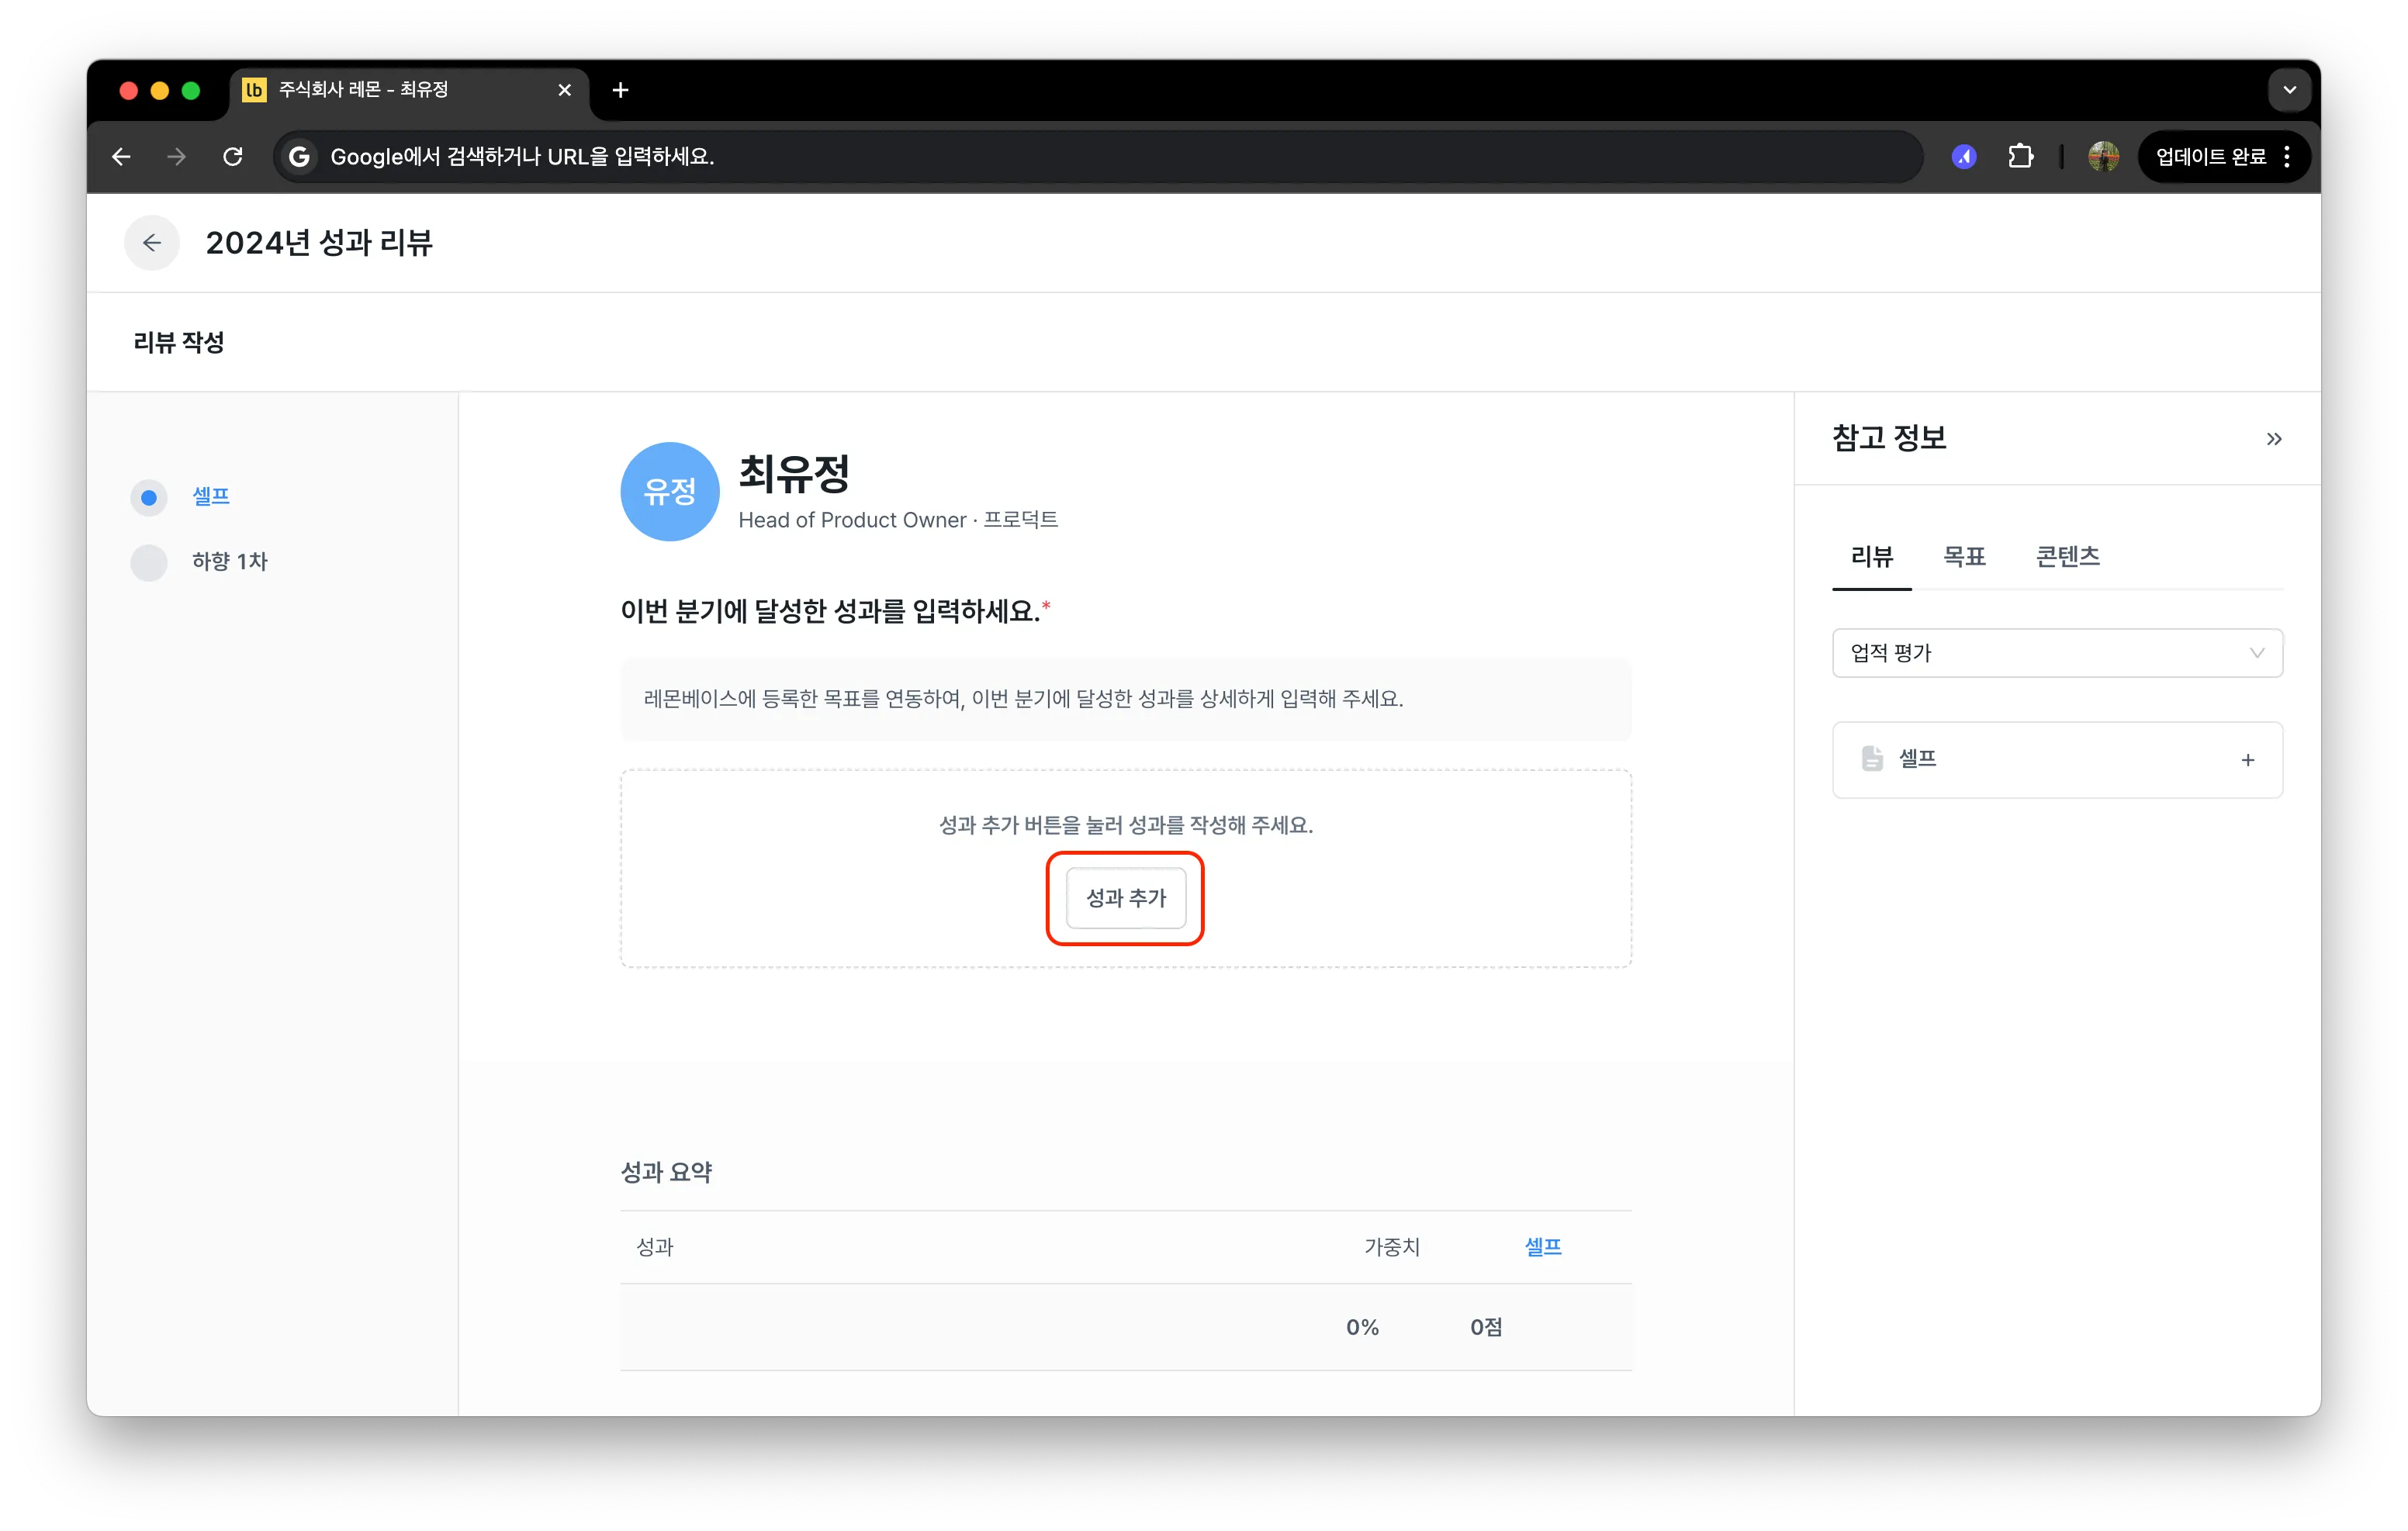Click the 가중치 column header
This screenshot has height=1531, width=2408.
coord(1392,1247)
